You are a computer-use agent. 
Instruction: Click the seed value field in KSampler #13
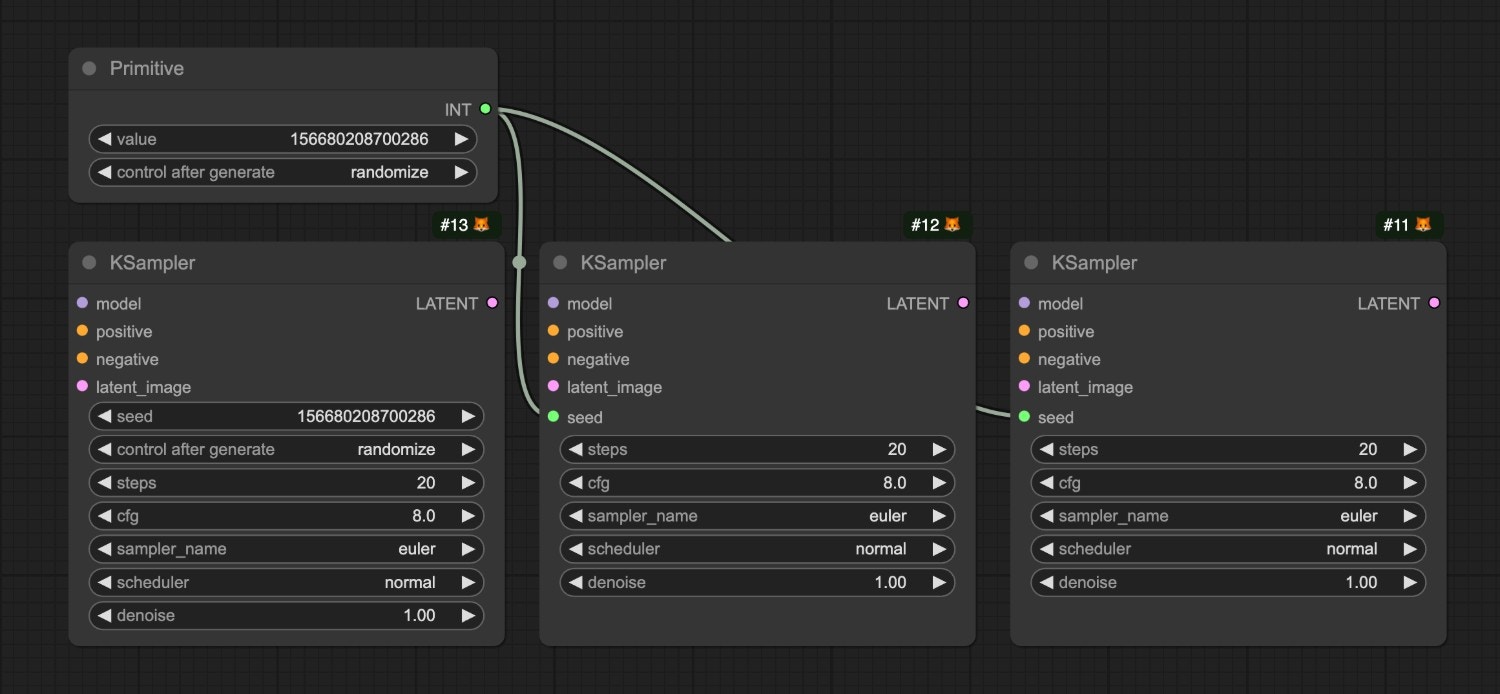(286, 416)
